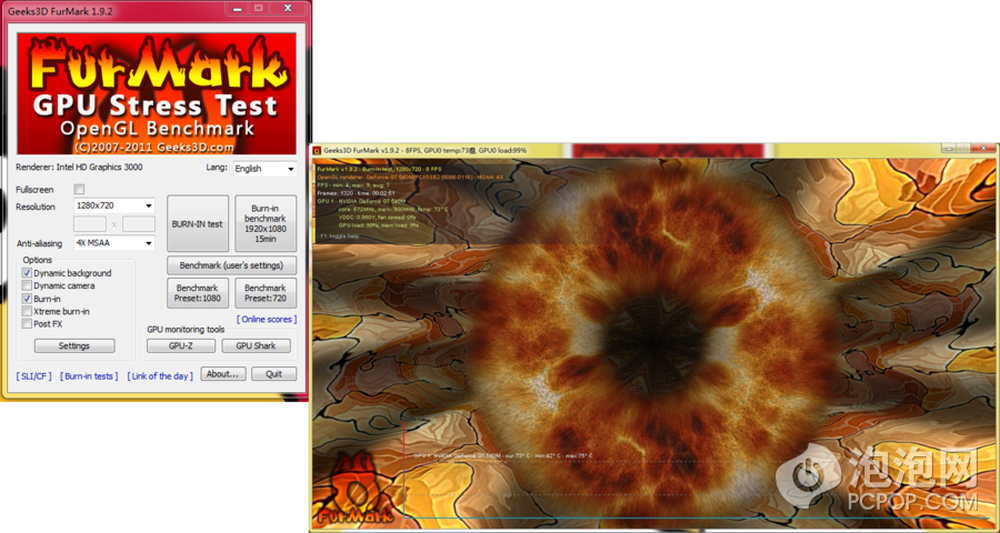Open the Settings button
Viewport: 1000px width, 533px height.
tap(75, 346)
